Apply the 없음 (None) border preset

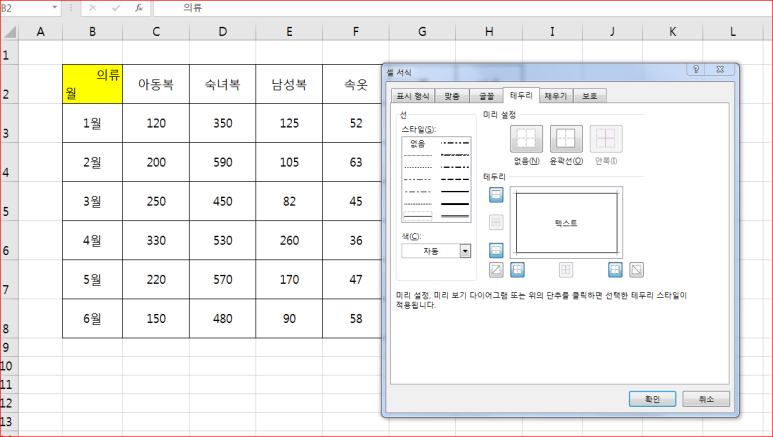click(526, 139)
